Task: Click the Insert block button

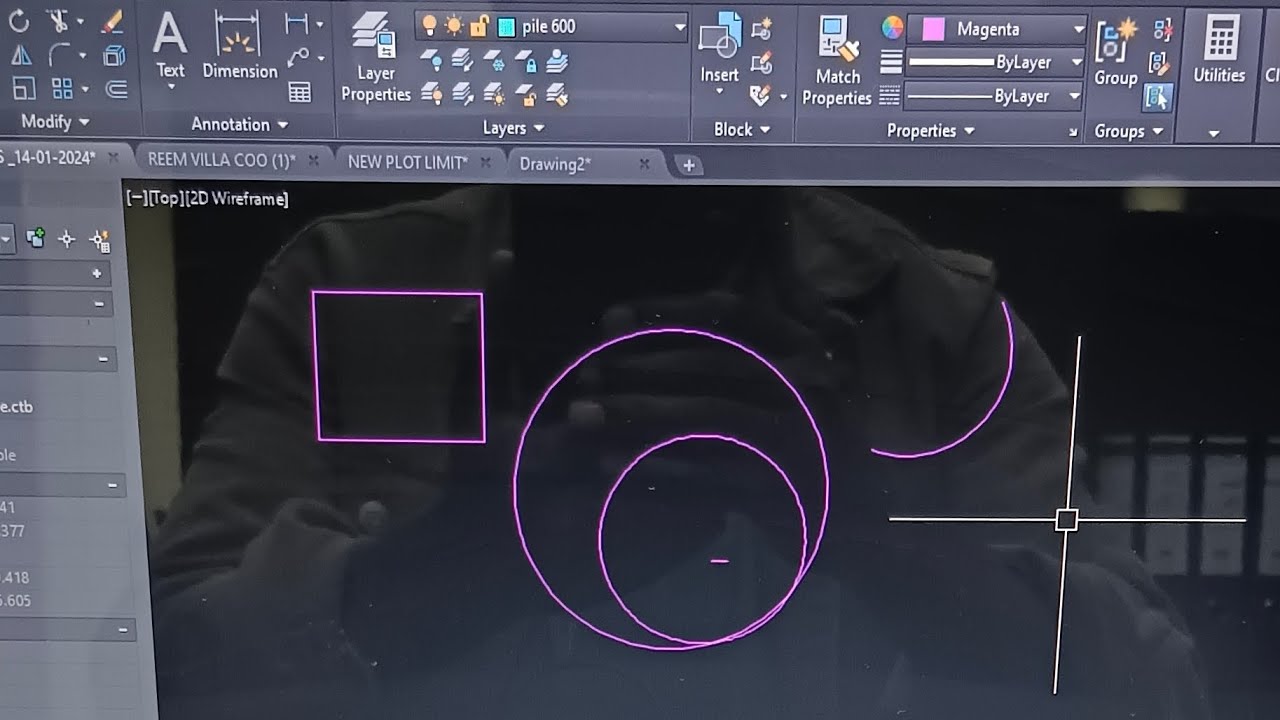Action: point(720,52)
